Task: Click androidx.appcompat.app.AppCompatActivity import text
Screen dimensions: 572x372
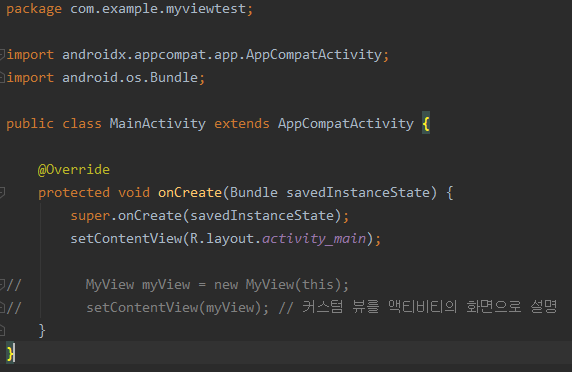Action: [x=222, y=55]
